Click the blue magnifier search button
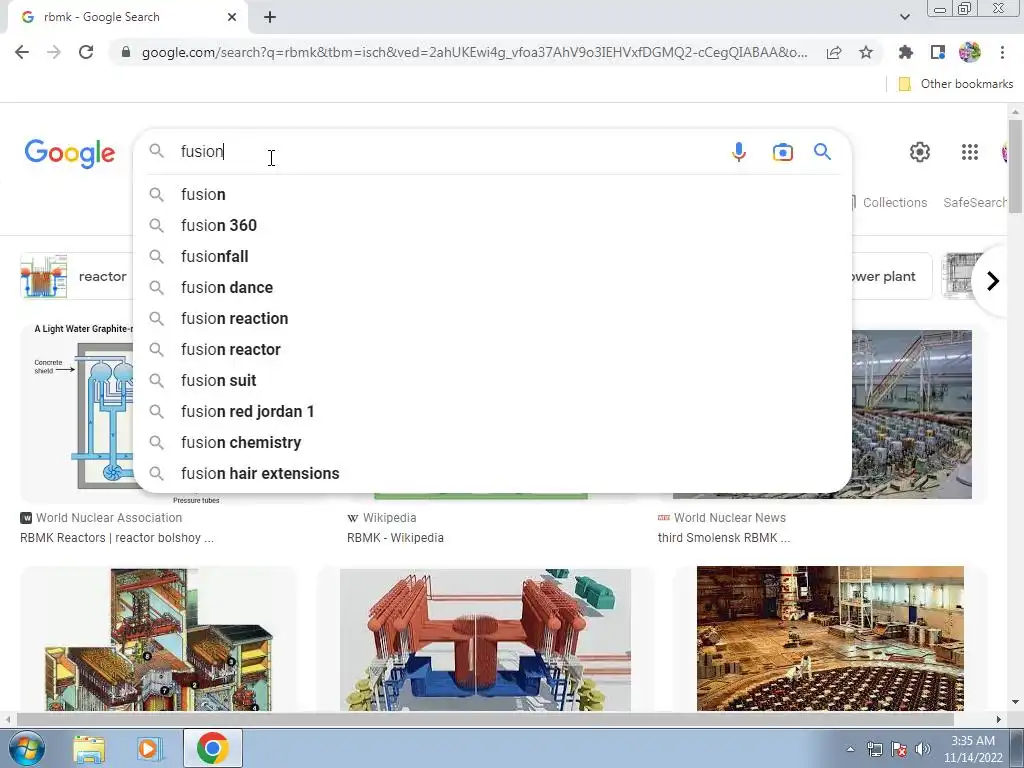Image resolution: width=1024 pixels, height=768 pixels. point(822,152)
